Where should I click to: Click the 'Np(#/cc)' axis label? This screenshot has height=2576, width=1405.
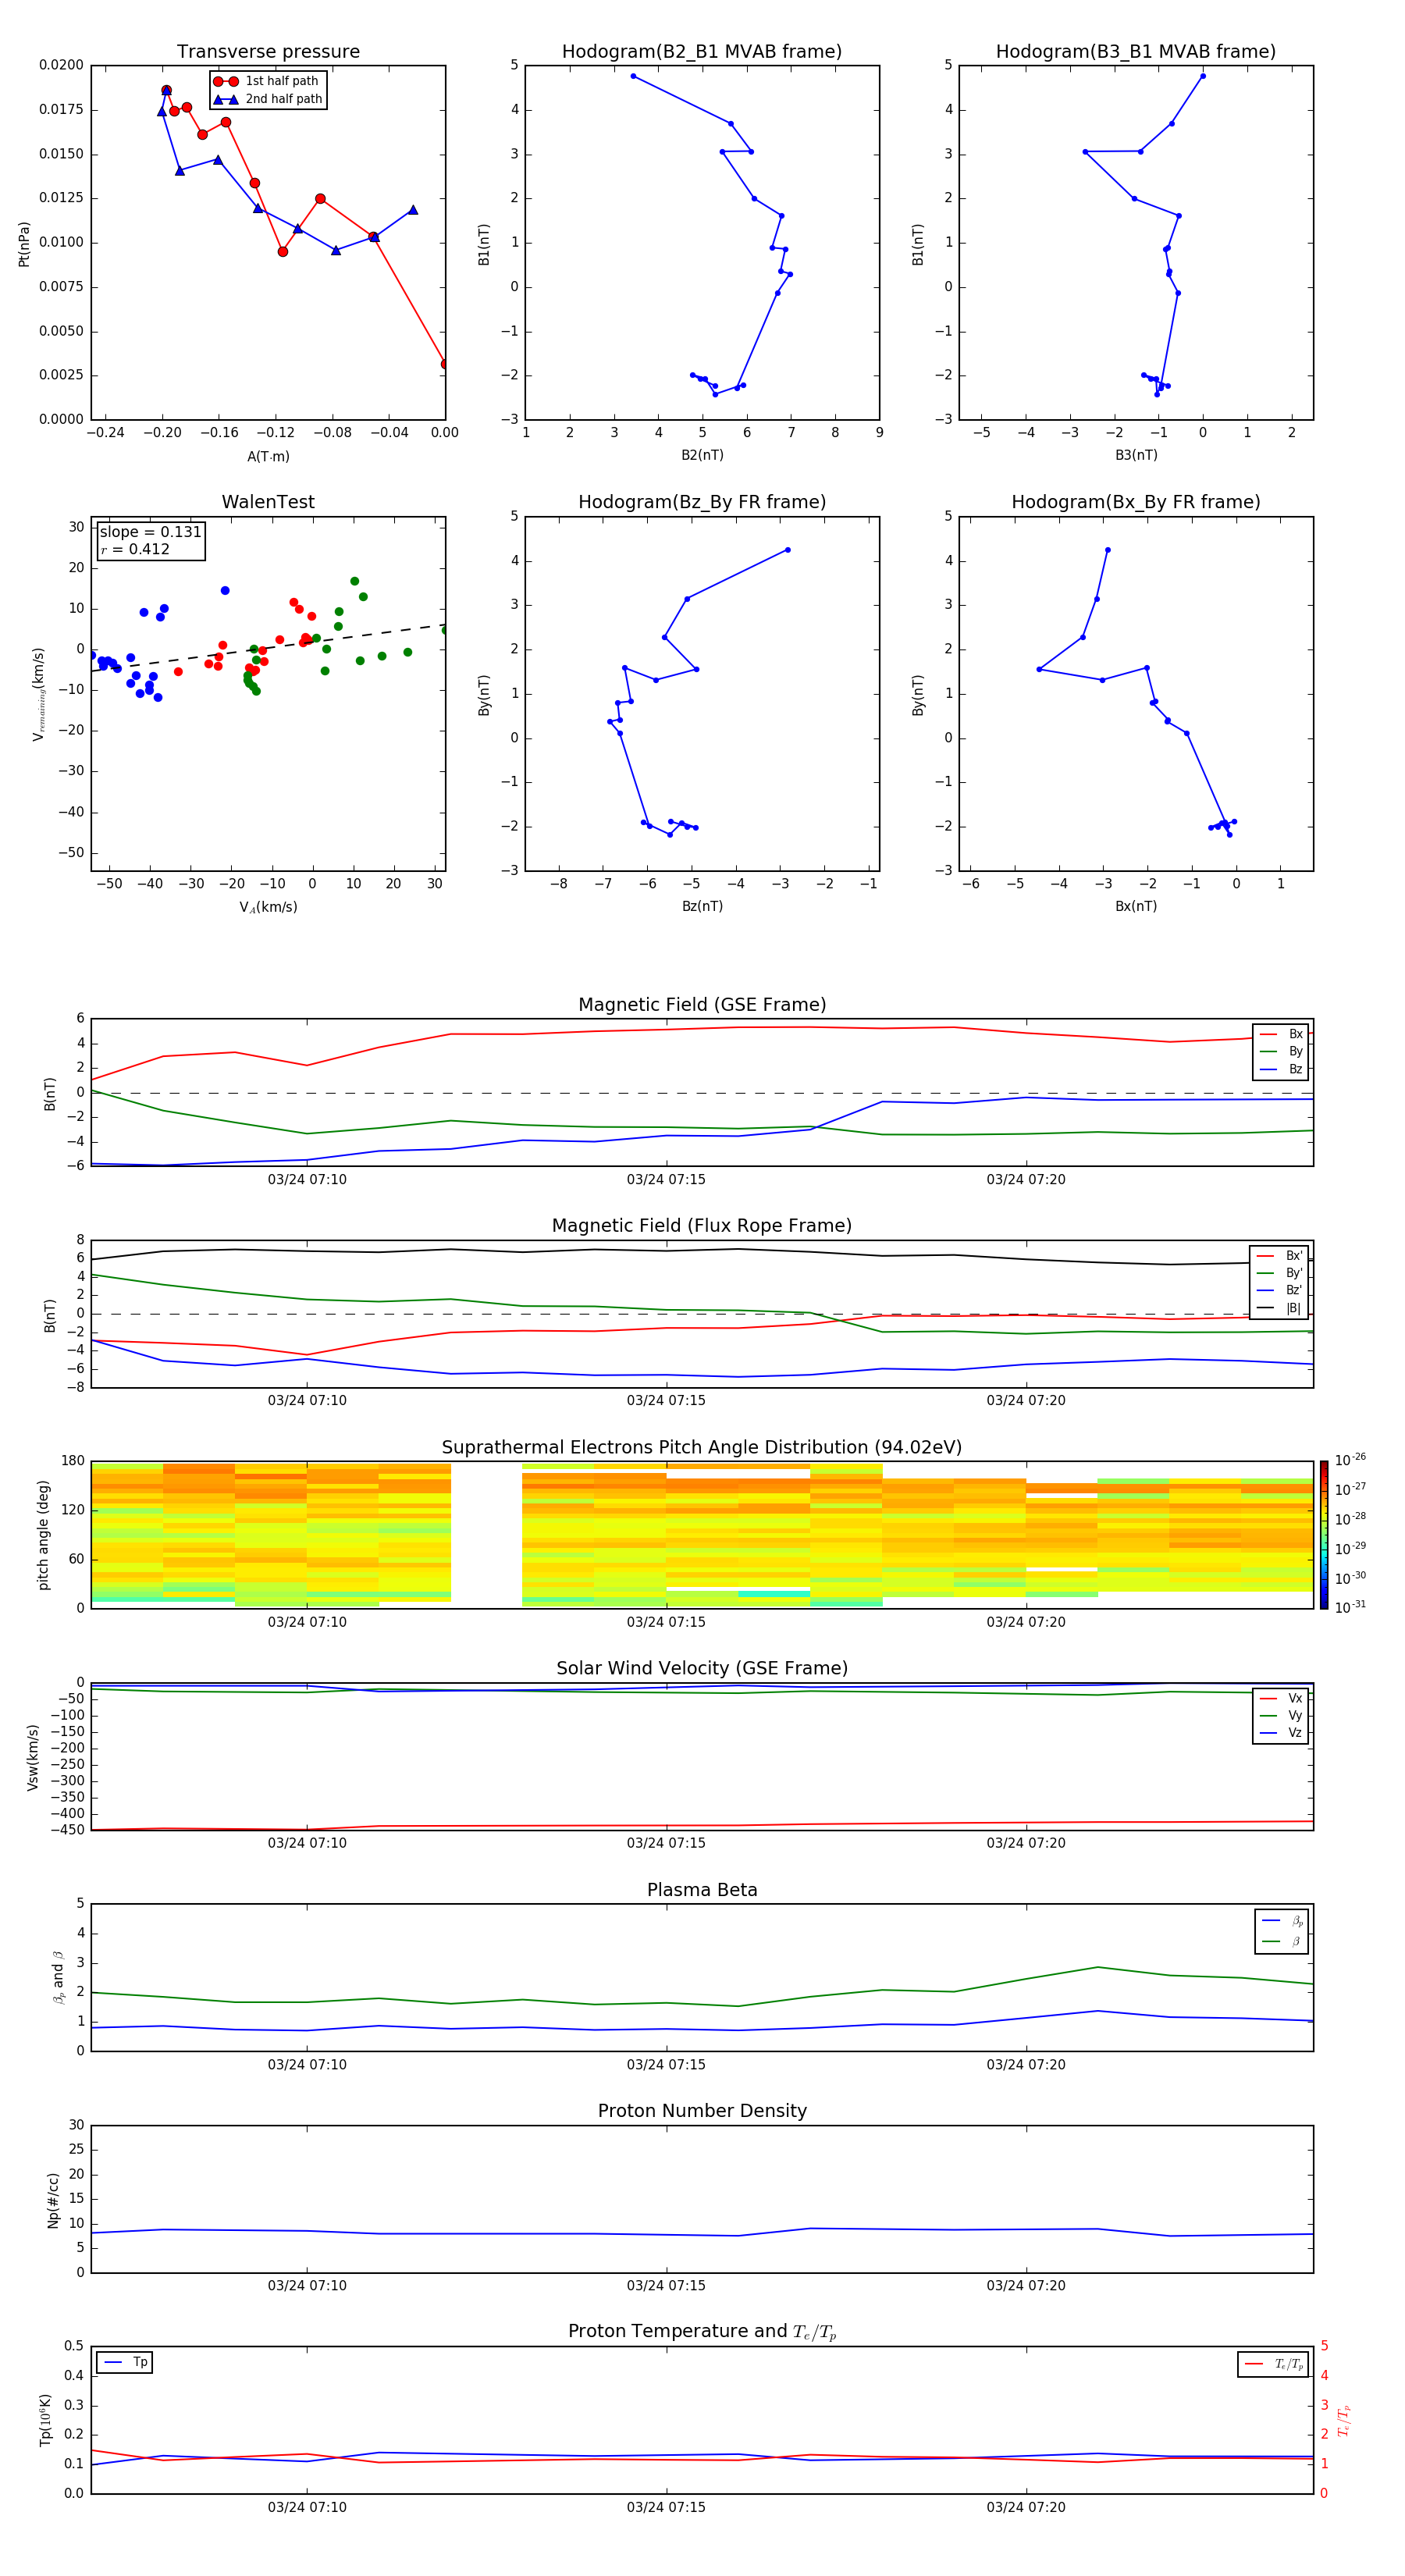click(53, 2200)
